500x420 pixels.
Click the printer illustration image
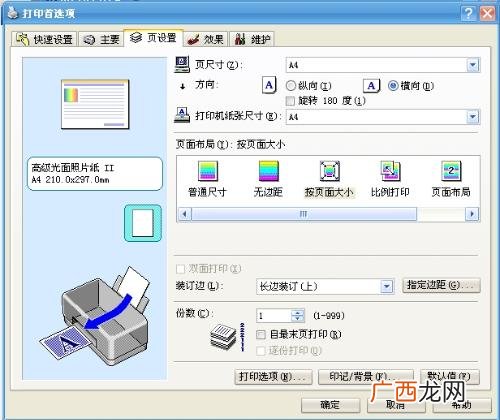[x=95, y=317]
